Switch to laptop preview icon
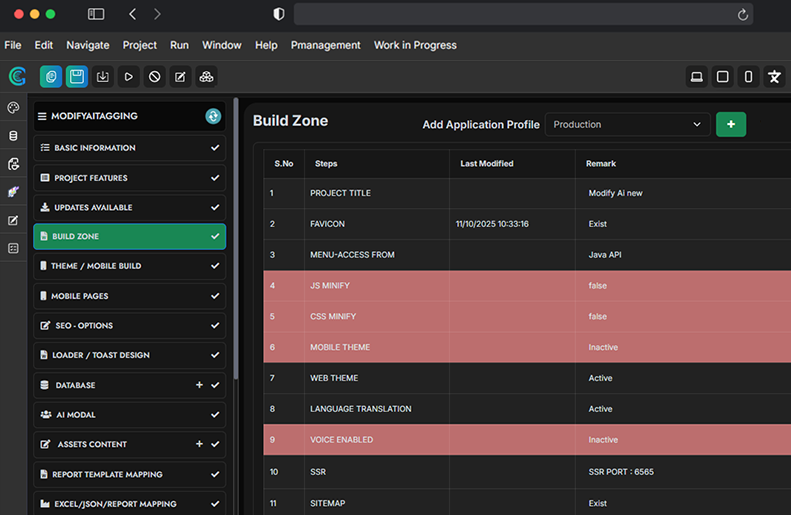This screenshot has width=791, height=515. pyautogui.click(x=697, y=77)
